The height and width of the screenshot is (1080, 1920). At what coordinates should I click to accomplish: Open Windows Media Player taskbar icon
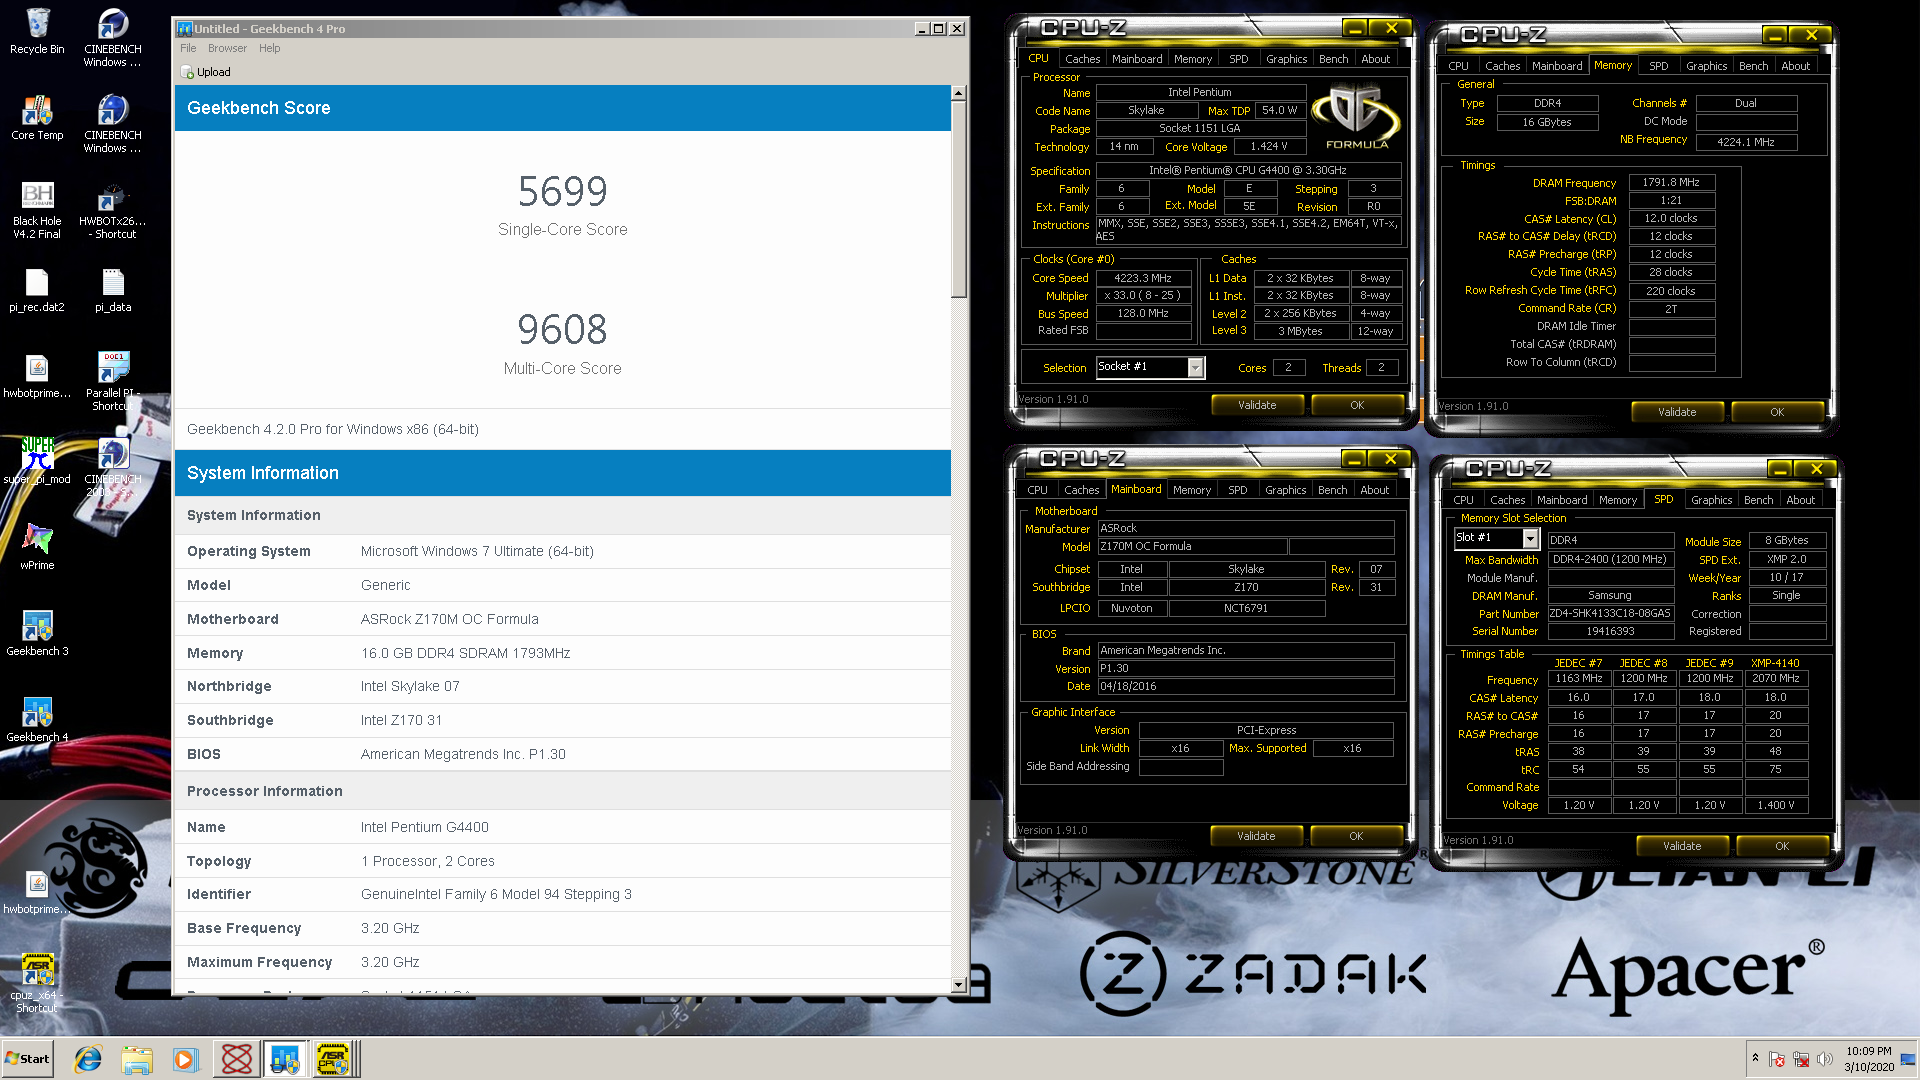point(185,1059)
